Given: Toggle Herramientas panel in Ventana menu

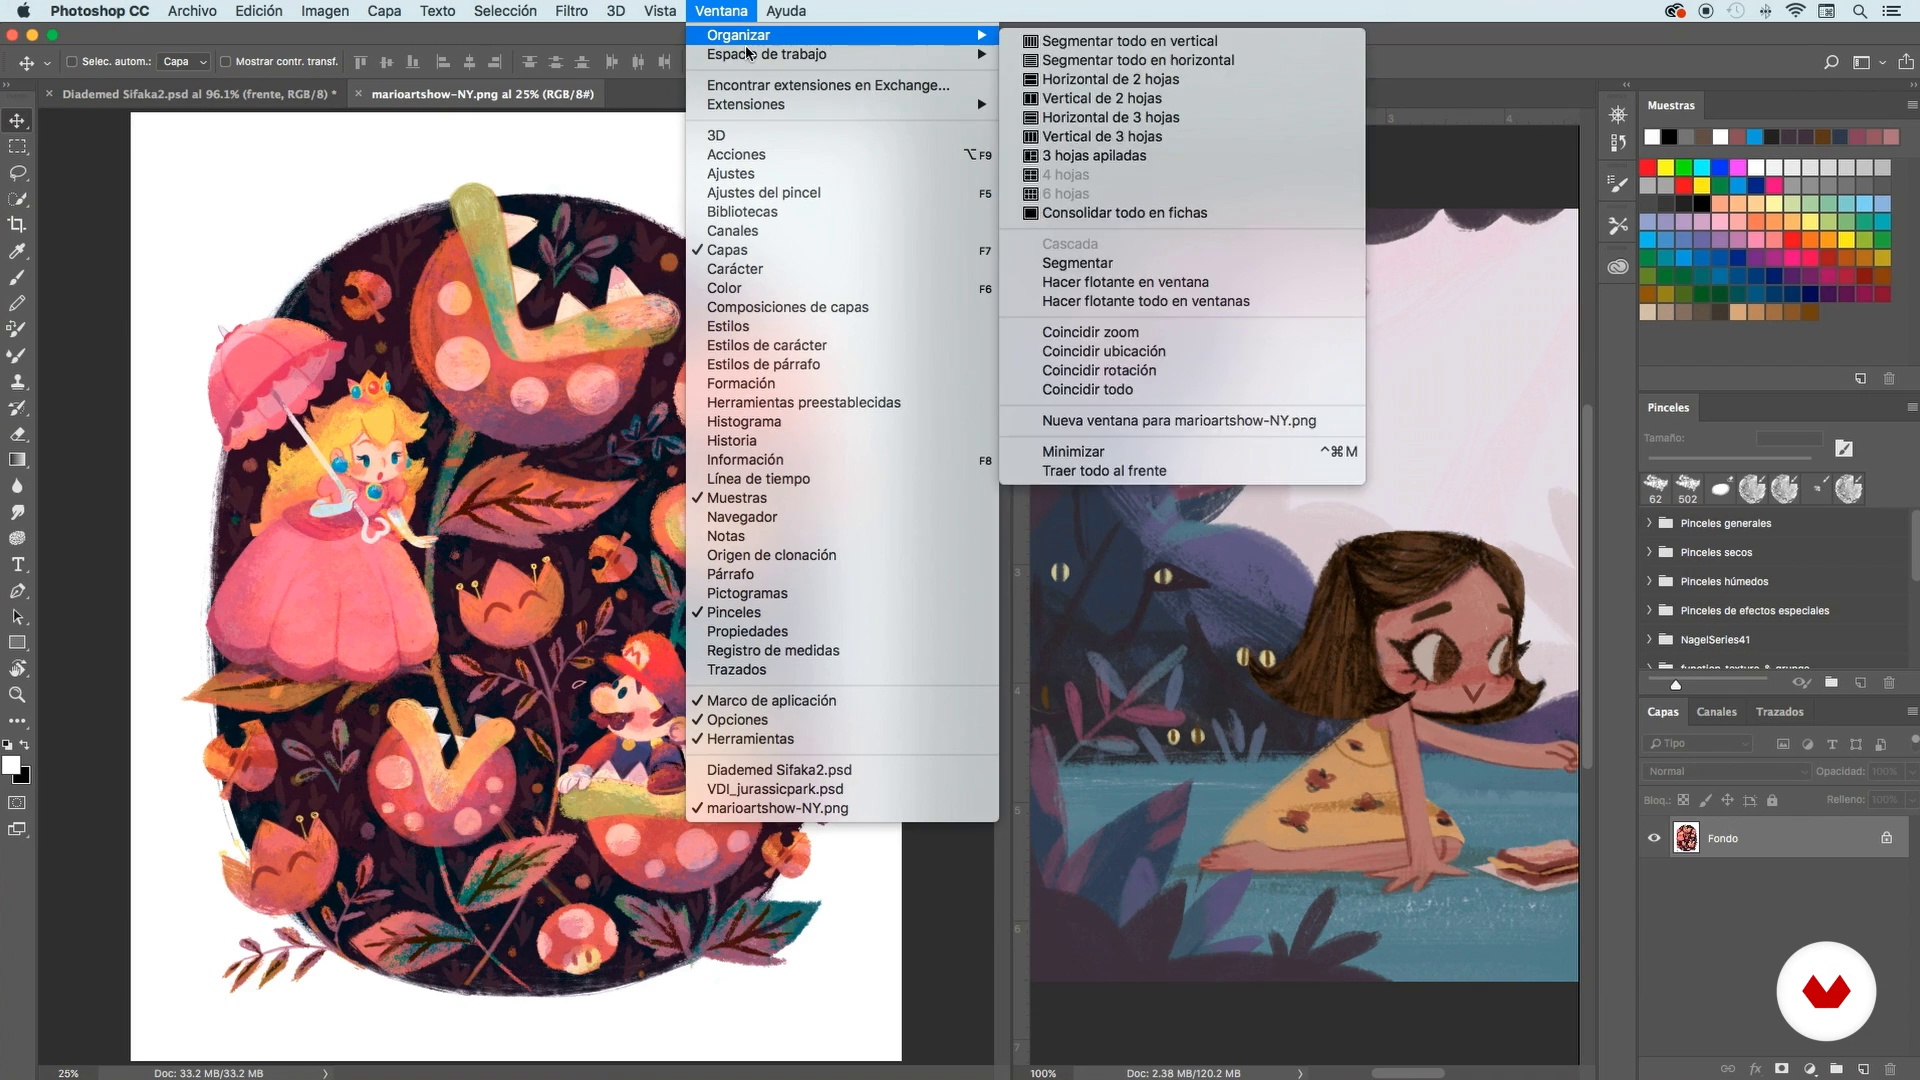Looking at the screenshot, I should 842,739.
